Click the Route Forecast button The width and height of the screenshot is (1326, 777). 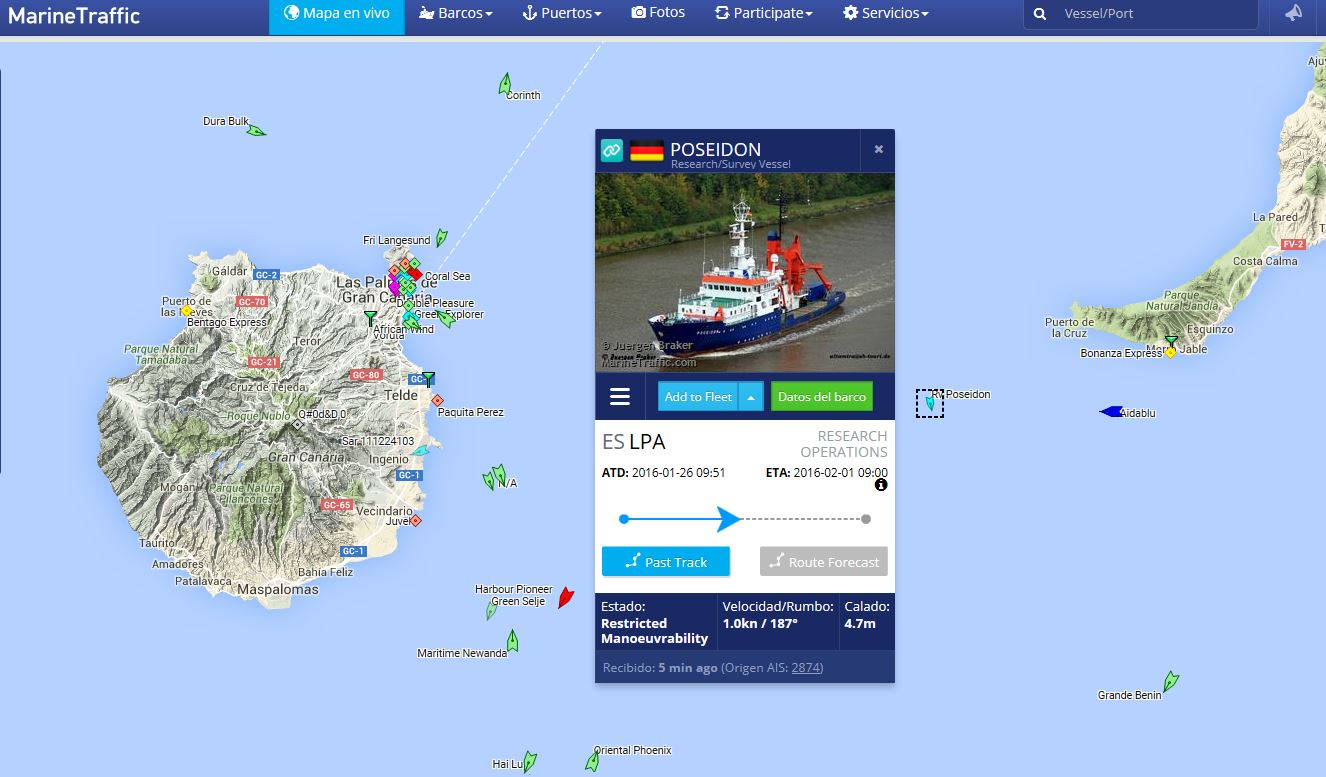click(x=824, y=561)
